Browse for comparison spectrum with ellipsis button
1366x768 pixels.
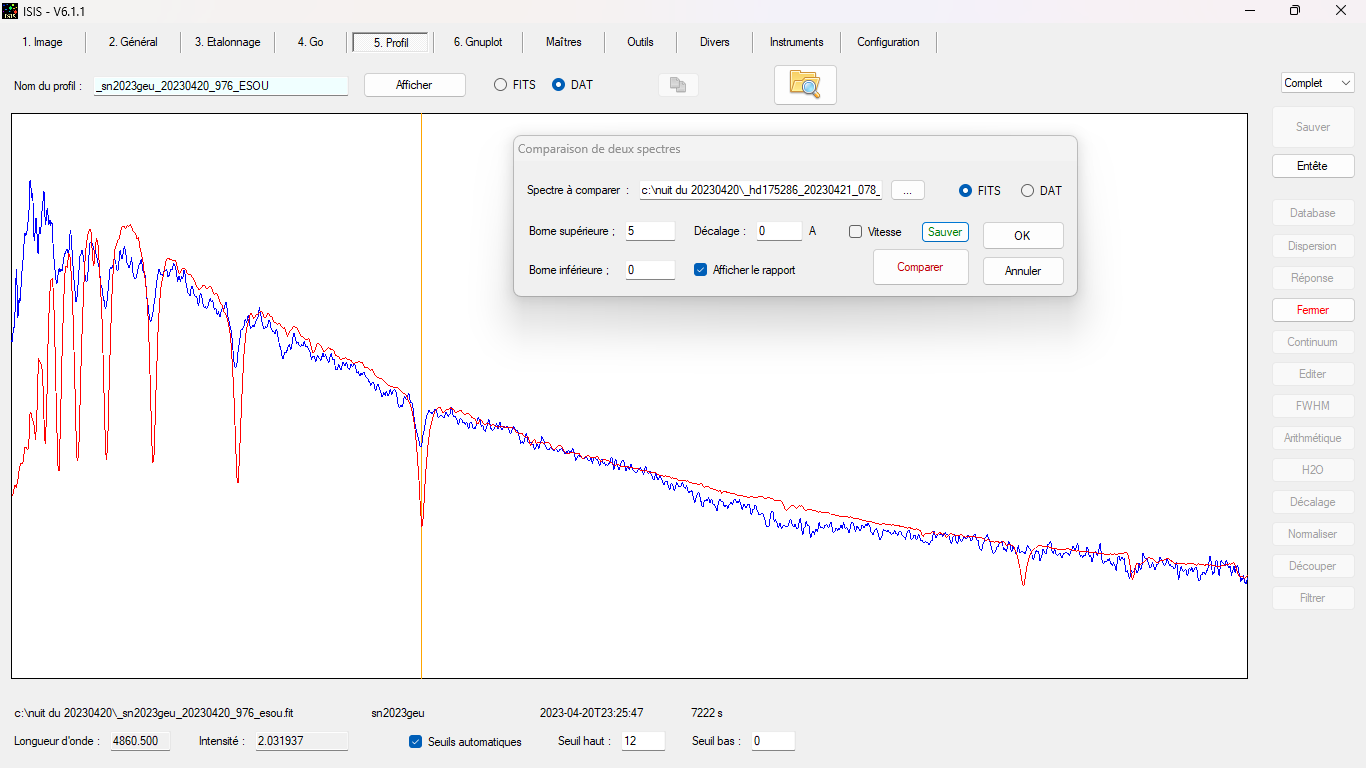click(x=907, y=190)
